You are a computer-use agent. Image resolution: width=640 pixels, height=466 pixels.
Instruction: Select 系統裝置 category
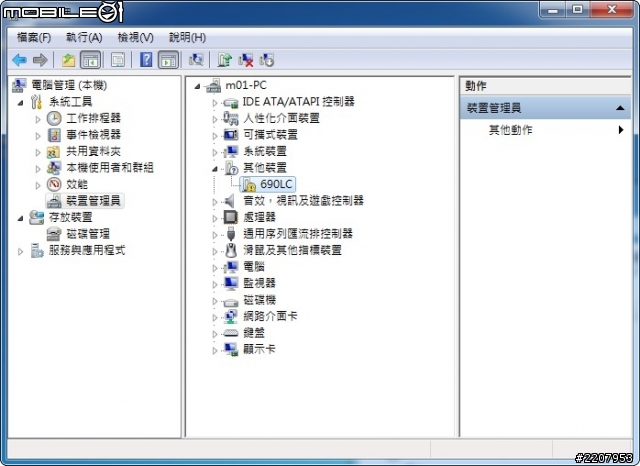pyautogui.click(x=265, y=151)
